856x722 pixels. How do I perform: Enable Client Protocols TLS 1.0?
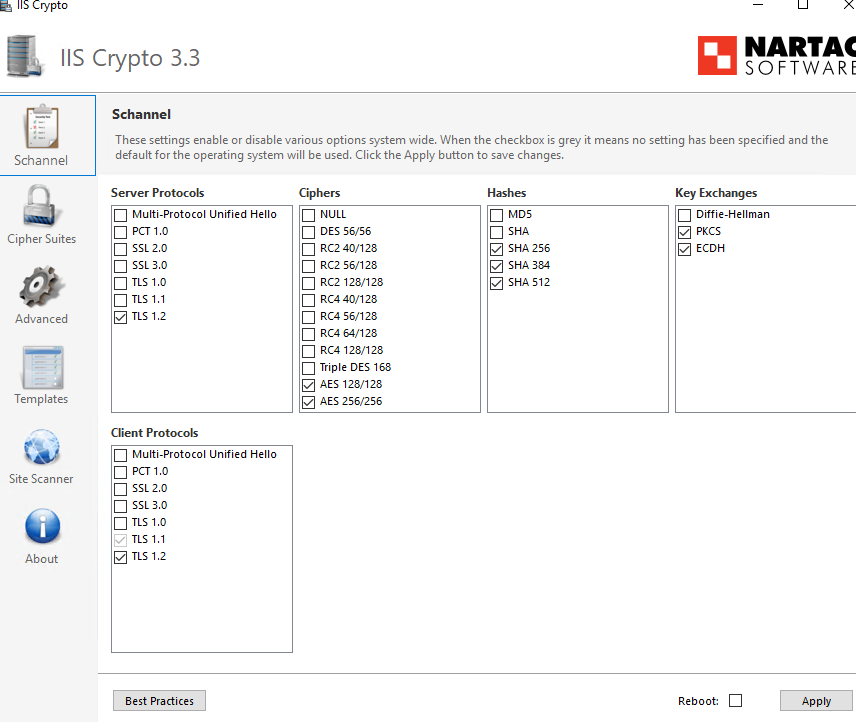121,523
